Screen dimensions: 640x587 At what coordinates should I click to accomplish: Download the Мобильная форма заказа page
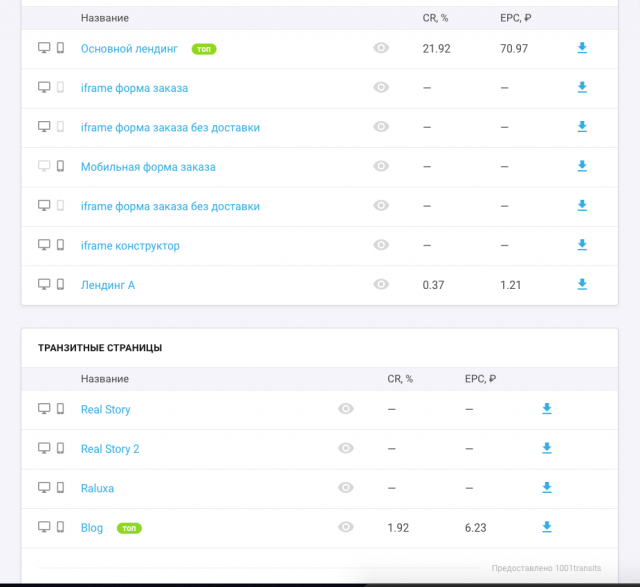(x=582, y=166)
